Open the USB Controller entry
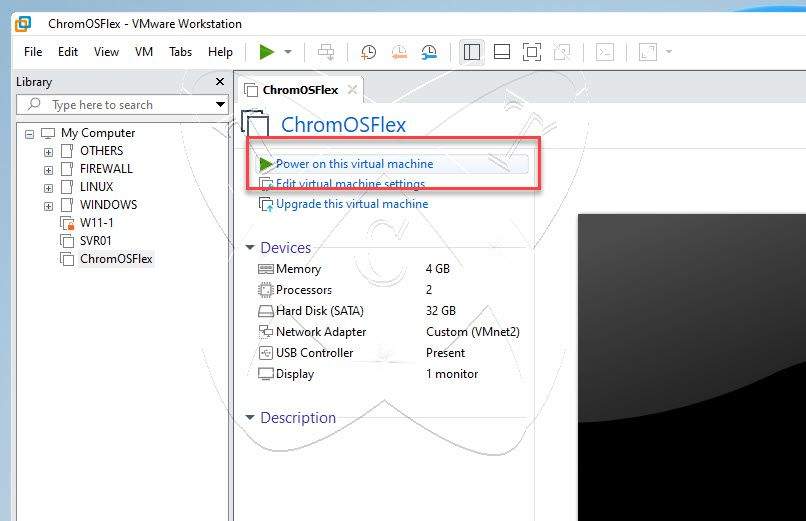 coord(315,353)
